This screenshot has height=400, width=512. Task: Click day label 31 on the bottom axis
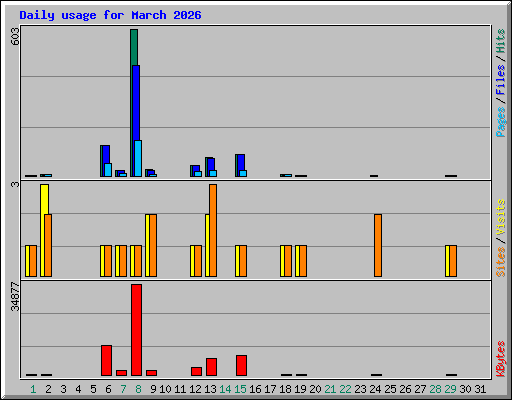coord(480,389)
